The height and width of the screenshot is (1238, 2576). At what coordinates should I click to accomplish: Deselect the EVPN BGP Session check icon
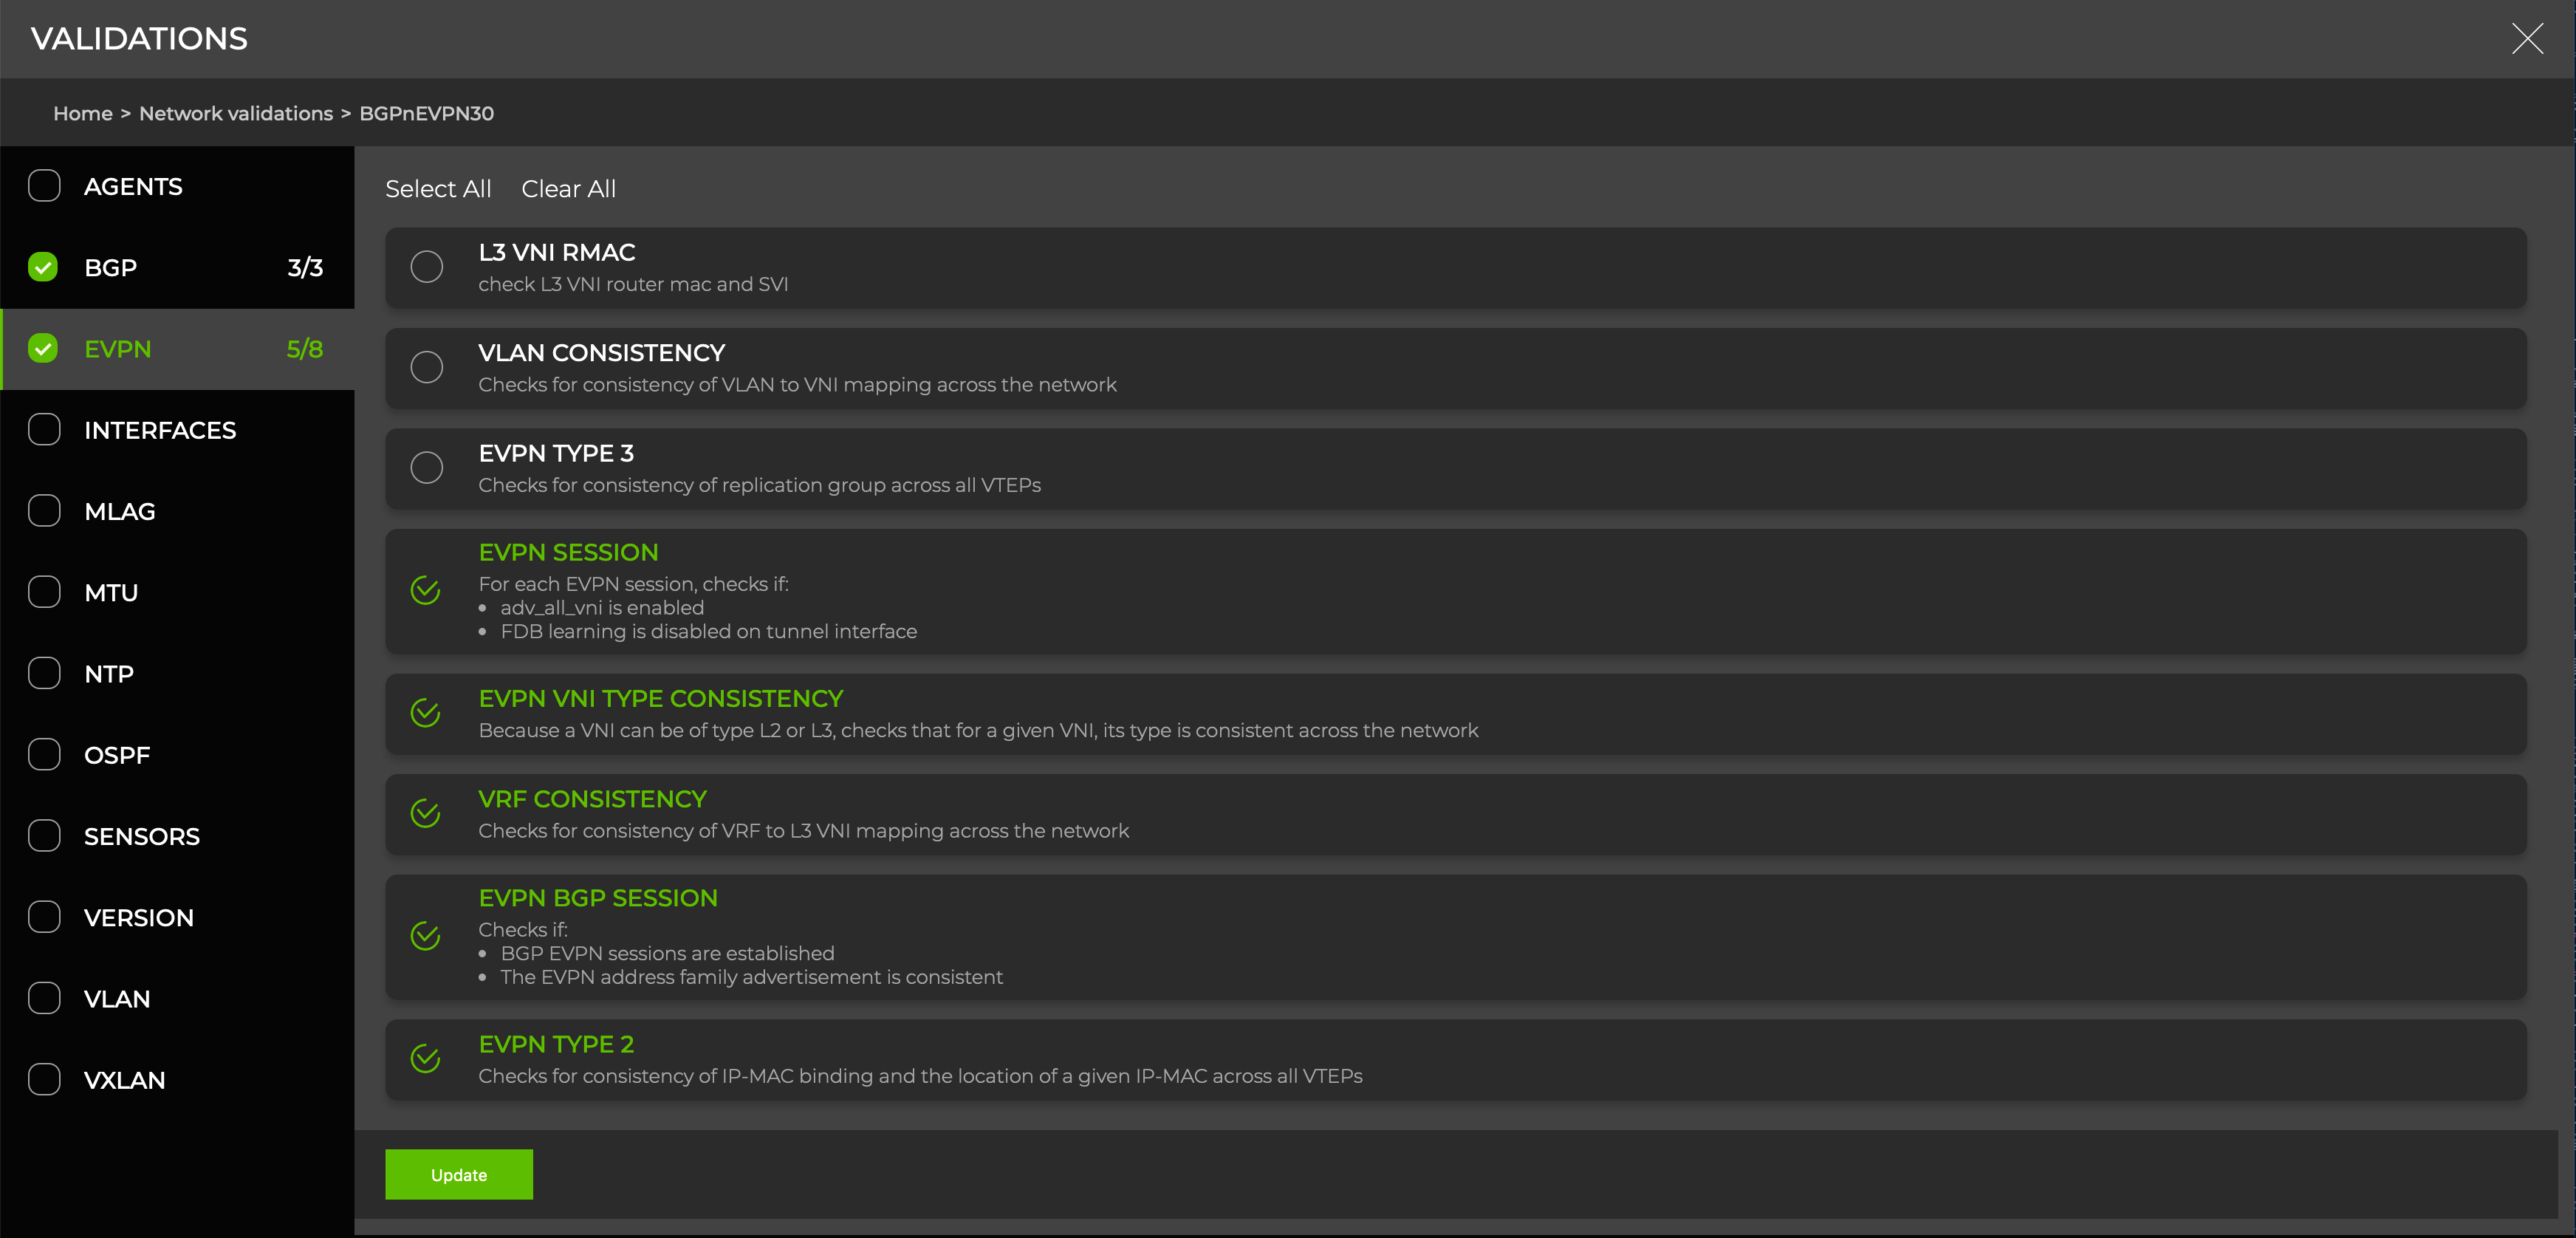click(426, 936)
